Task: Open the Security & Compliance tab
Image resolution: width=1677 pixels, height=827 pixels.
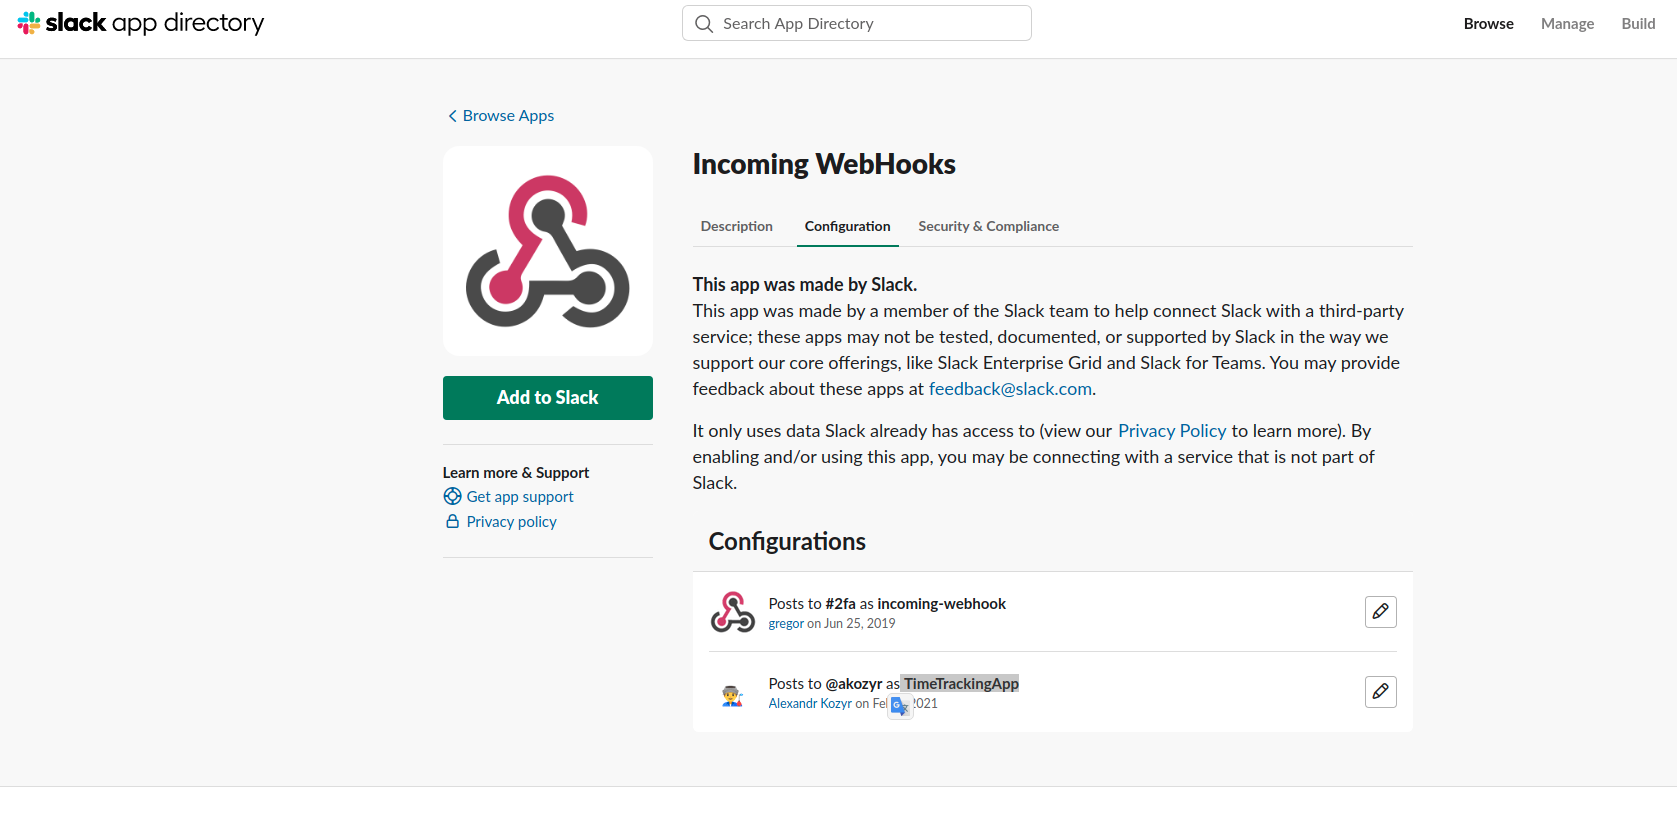Action: [x=988, y=226]
